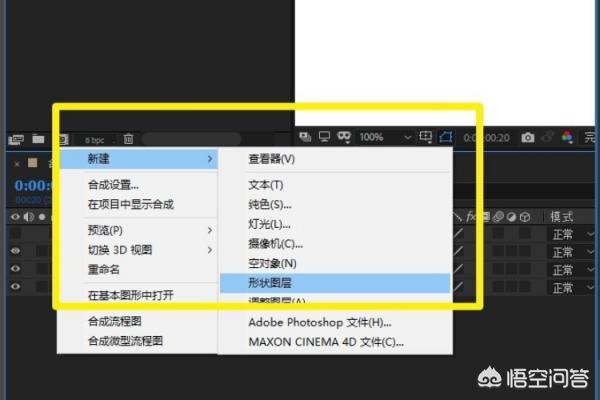Click the frame blending column header icon
Viewport: 600px width, 400px height.
point(485,217)
